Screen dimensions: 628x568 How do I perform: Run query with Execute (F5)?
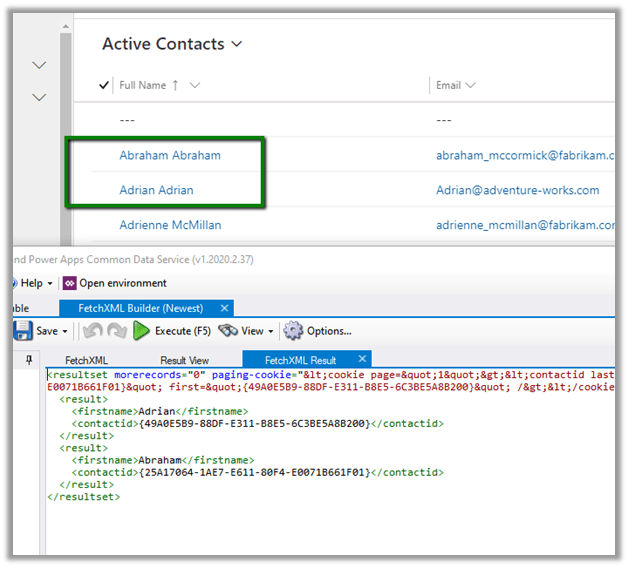point(171,331)
